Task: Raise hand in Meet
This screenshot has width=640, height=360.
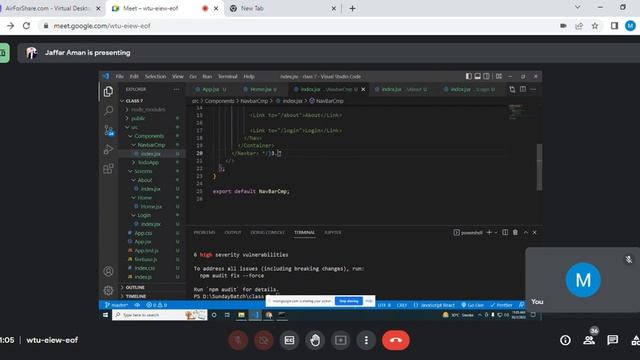Action: coord(315,340)
